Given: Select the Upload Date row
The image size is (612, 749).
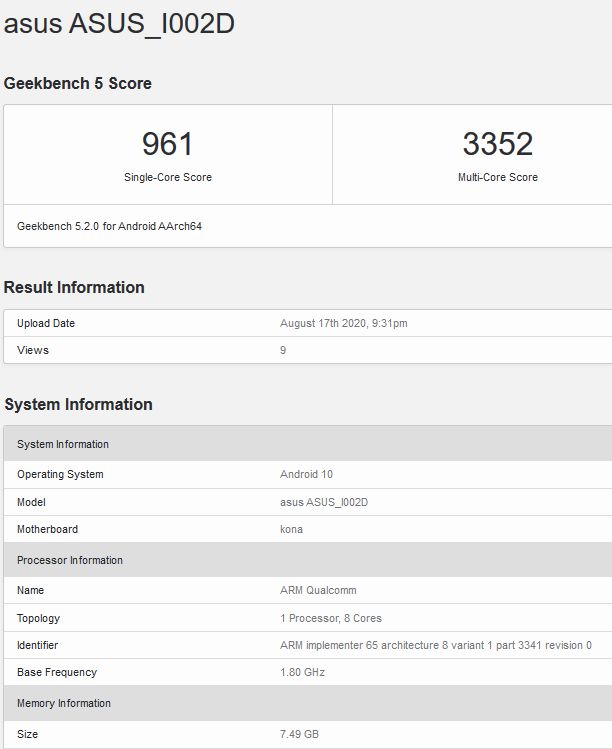Looking at the screenshot, I should tap(308, 323).
